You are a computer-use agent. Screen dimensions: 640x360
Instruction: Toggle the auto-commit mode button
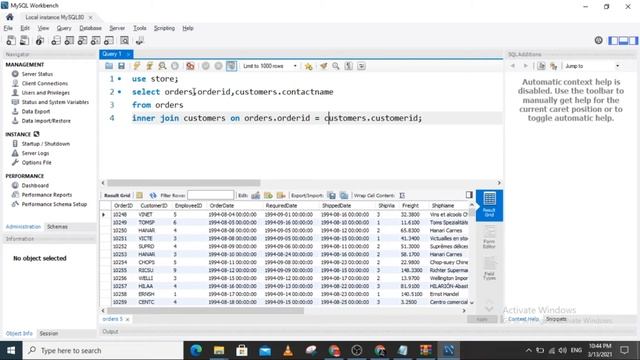[x=231, y=66]
